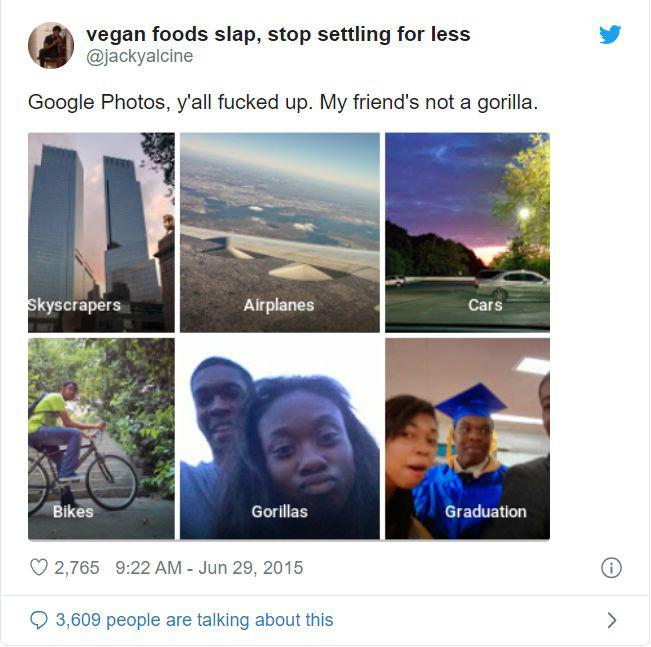Screen dimensions: 651x647
Task: Click the 2,765 likes count
Action: tap(77, 567)
